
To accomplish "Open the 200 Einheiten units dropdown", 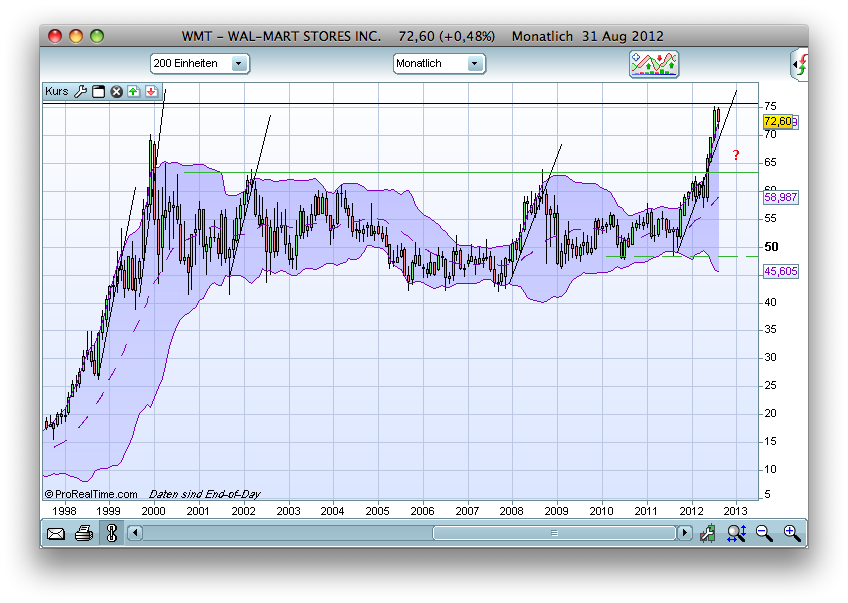I will tap(200, 63).
